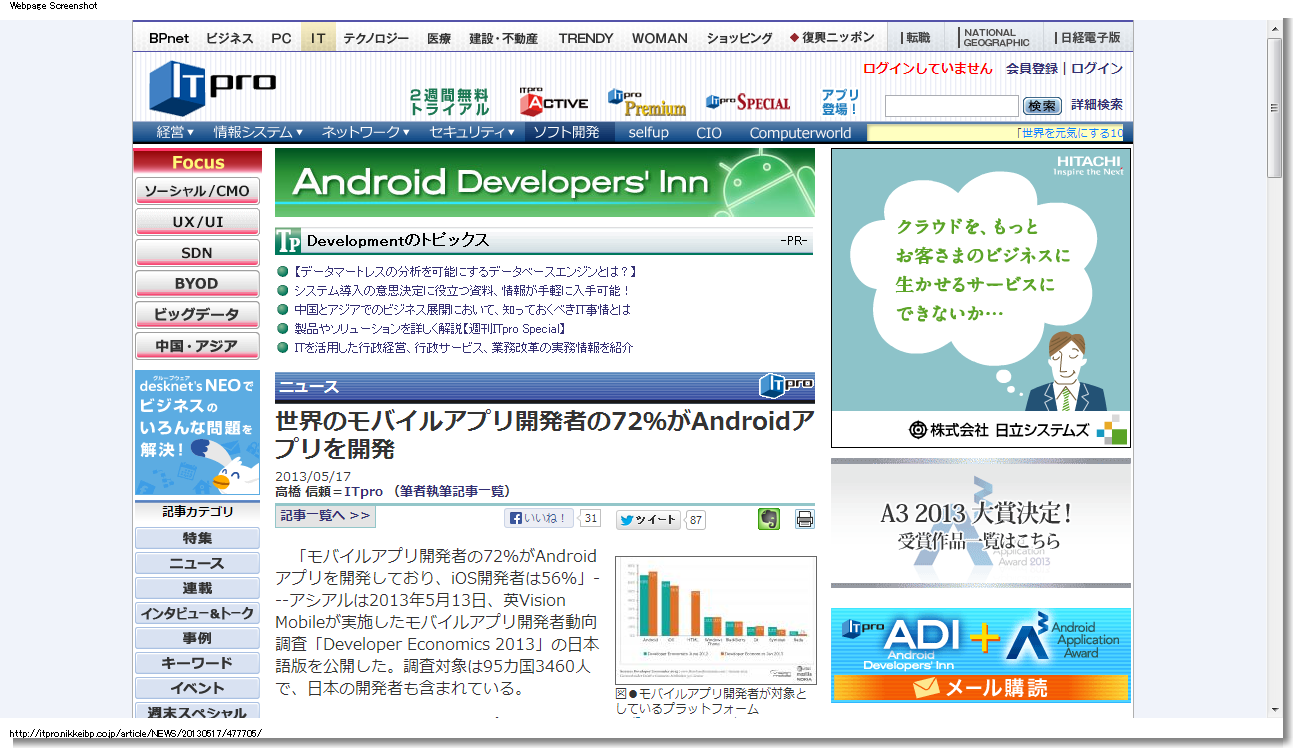Viewport: 1293px width, 748px height.
Task: Click the small ITpro logo in the ニュース header
Action: pyautogui.click(x=786, y=386)
